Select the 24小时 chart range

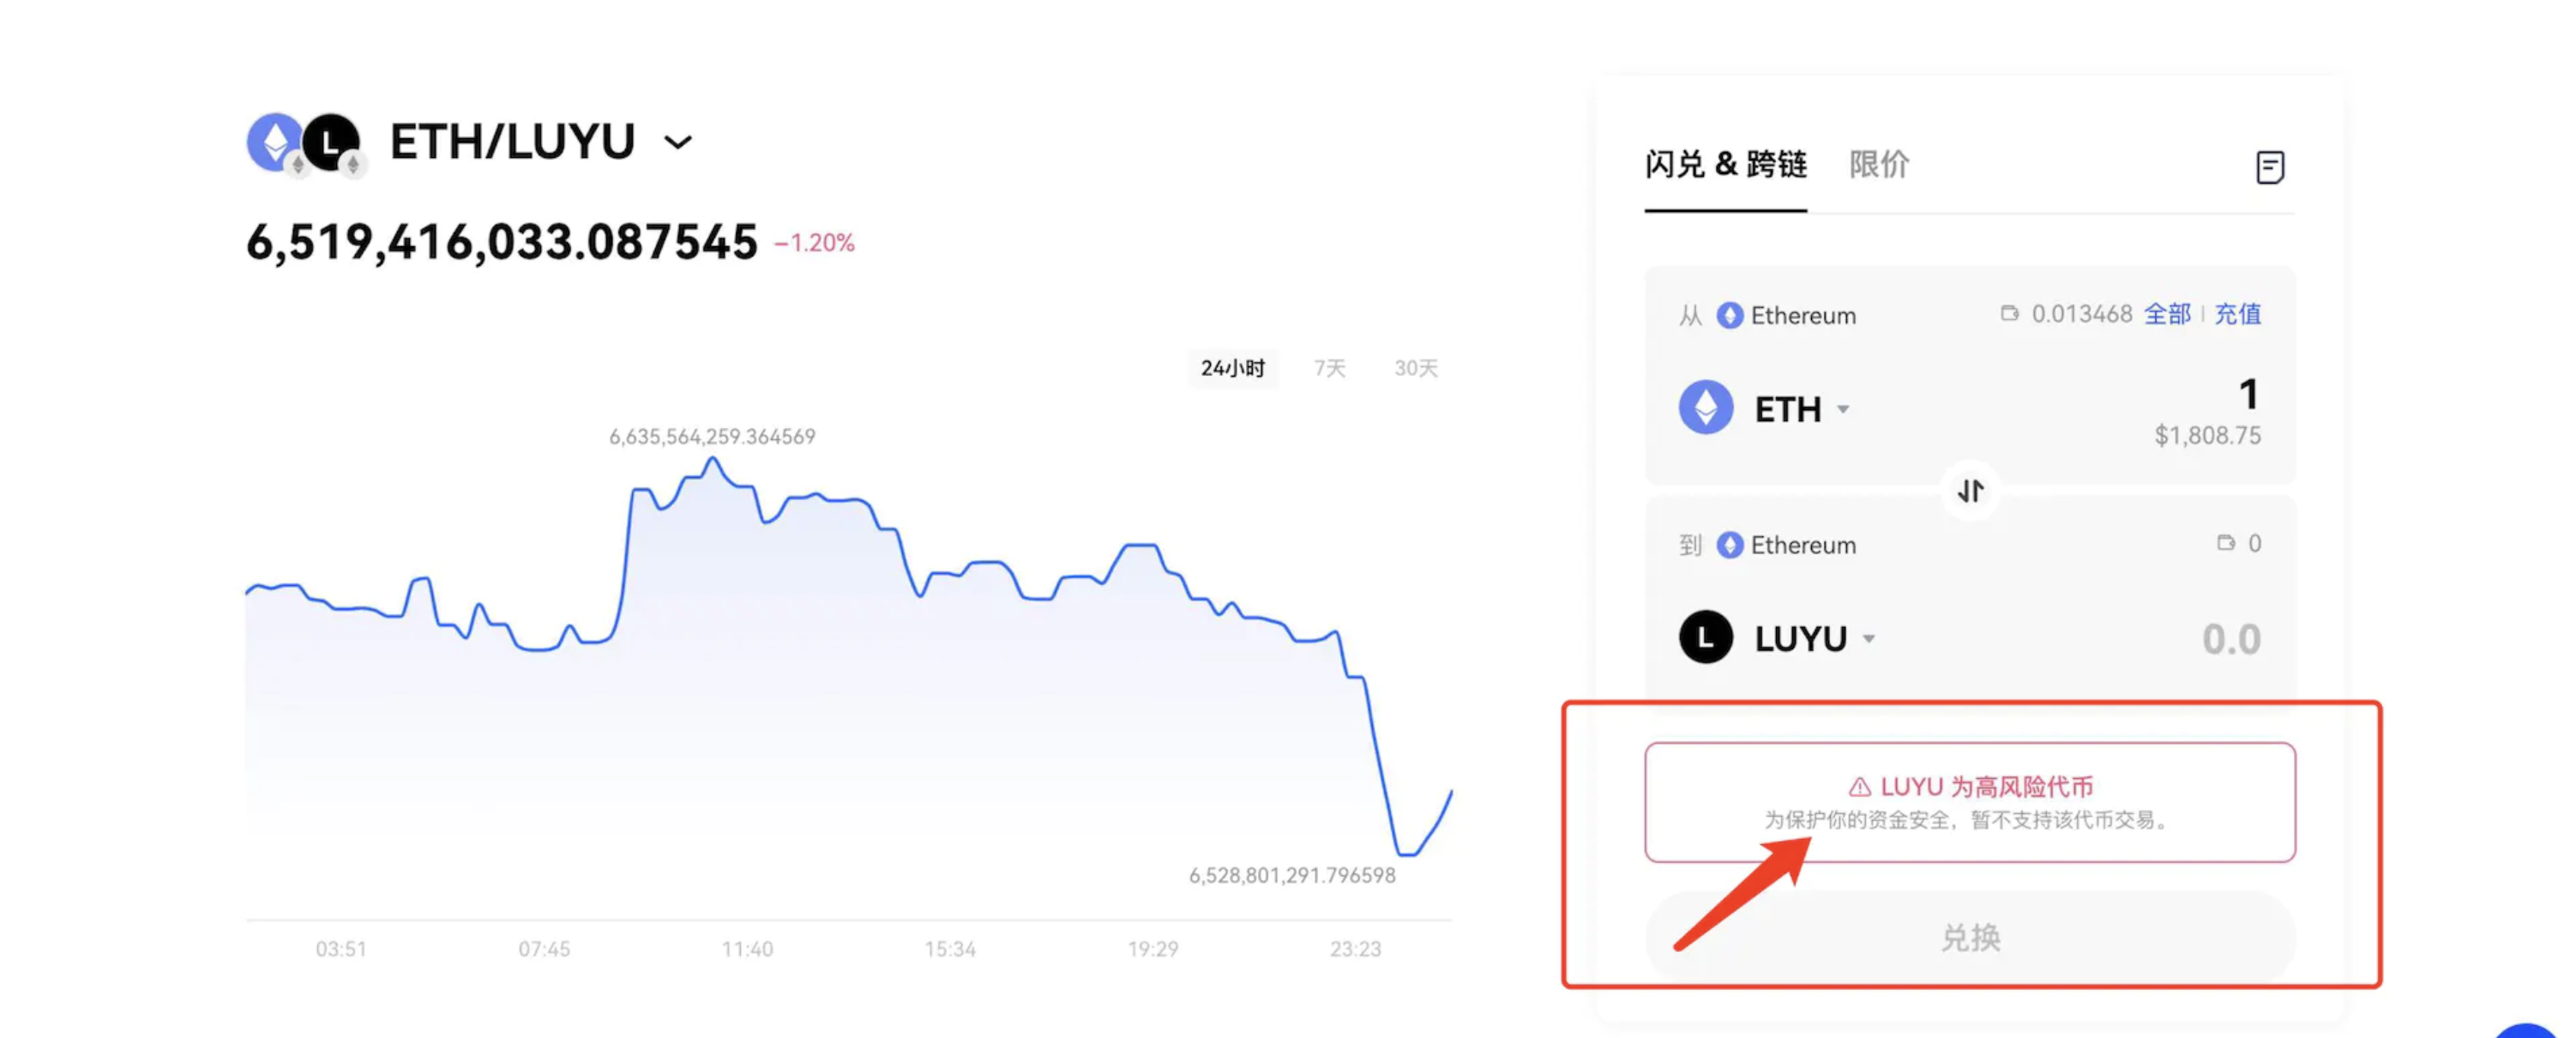click(1232, 368)
